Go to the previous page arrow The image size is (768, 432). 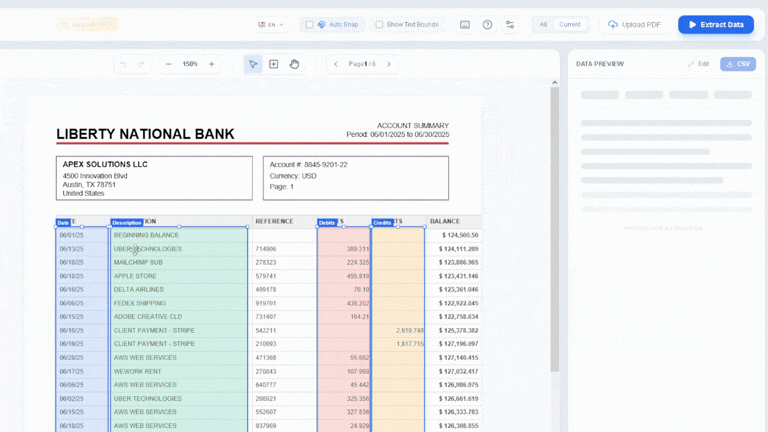(335, 64)
